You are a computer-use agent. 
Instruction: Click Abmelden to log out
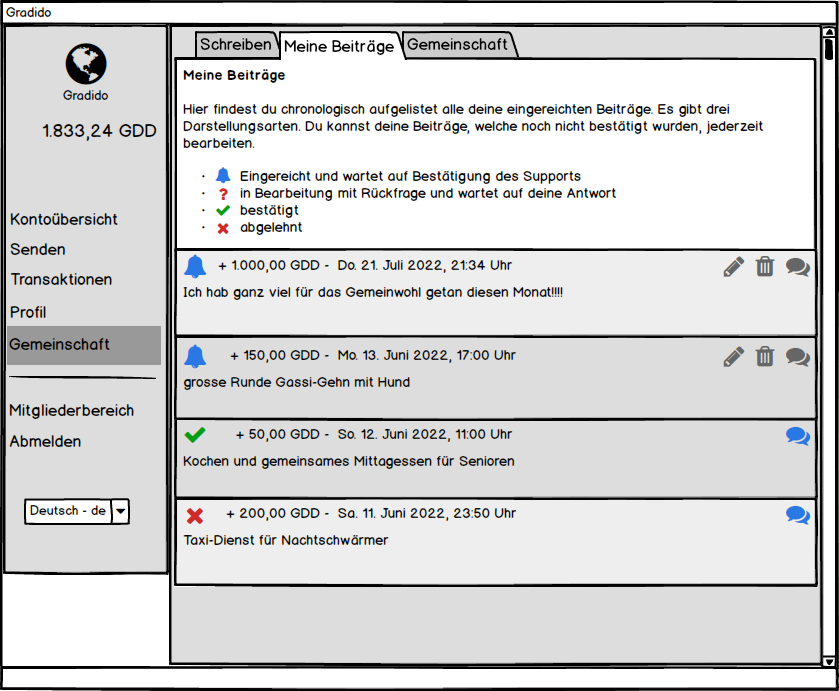pyautogui.click(x=45, y=442)
